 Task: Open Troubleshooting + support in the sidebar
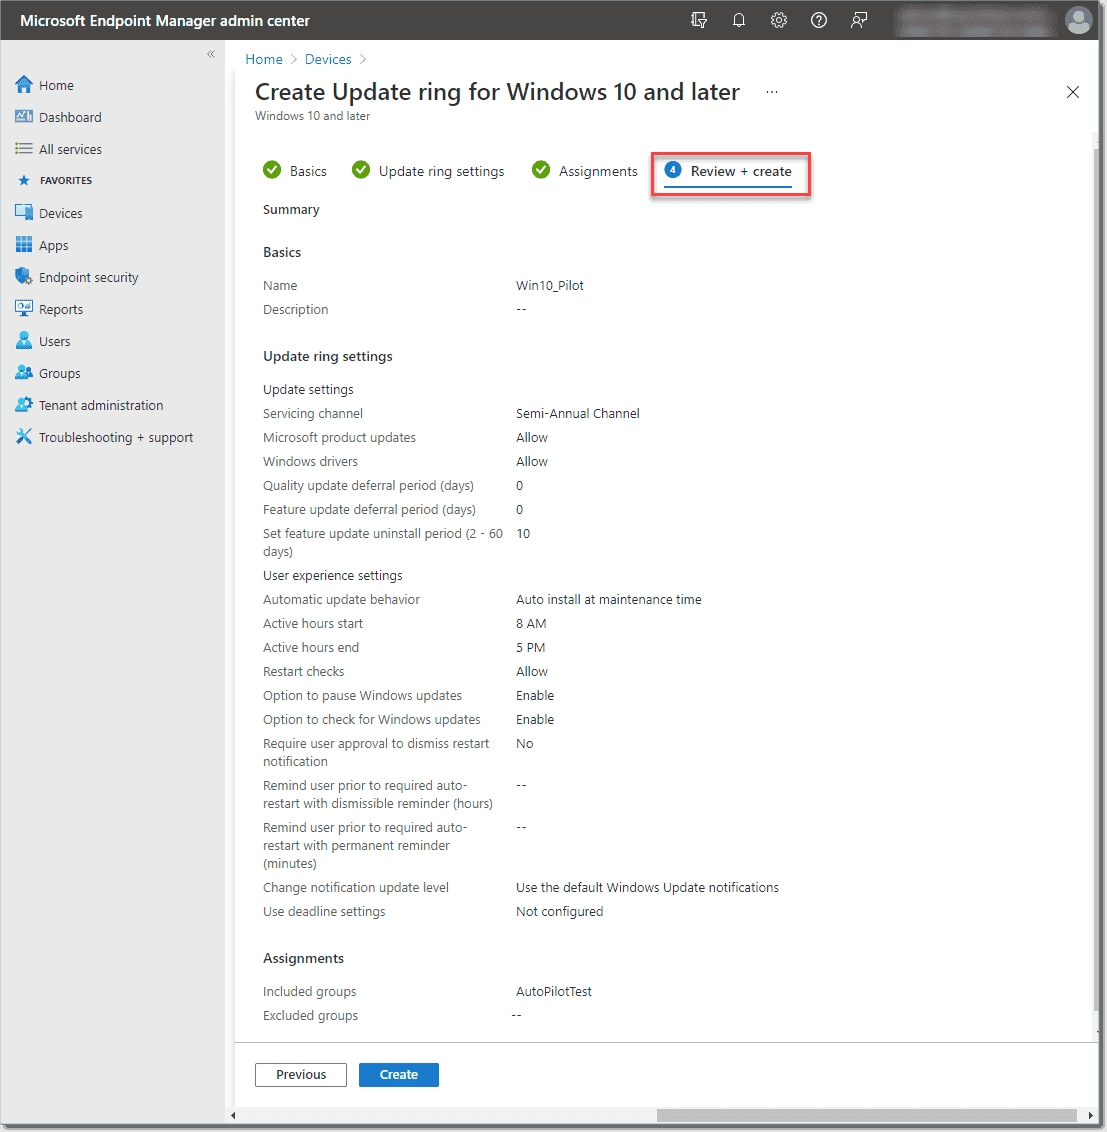coord(116,437)
